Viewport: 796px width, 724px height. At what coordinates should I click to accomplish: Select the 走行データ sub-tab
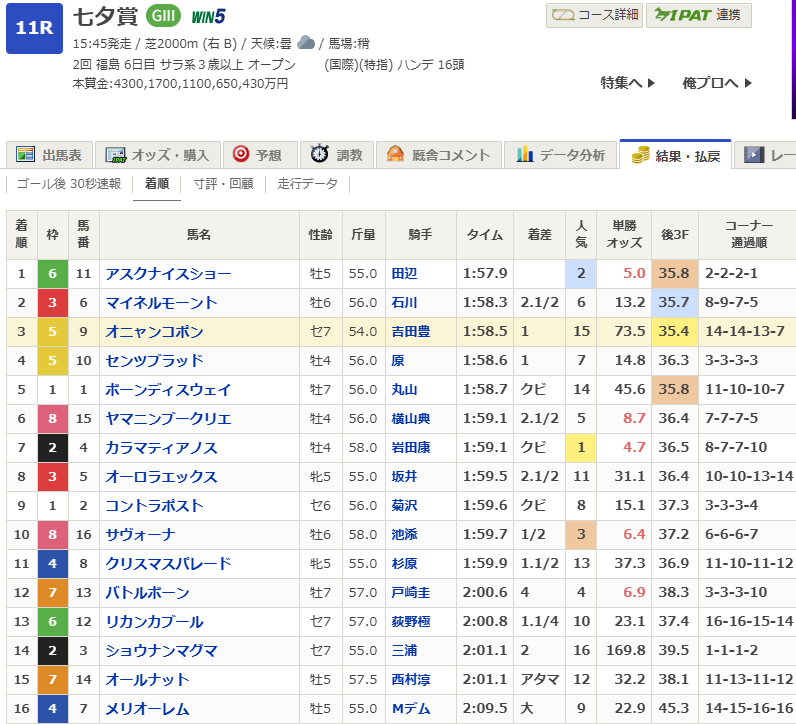point(307,184)
